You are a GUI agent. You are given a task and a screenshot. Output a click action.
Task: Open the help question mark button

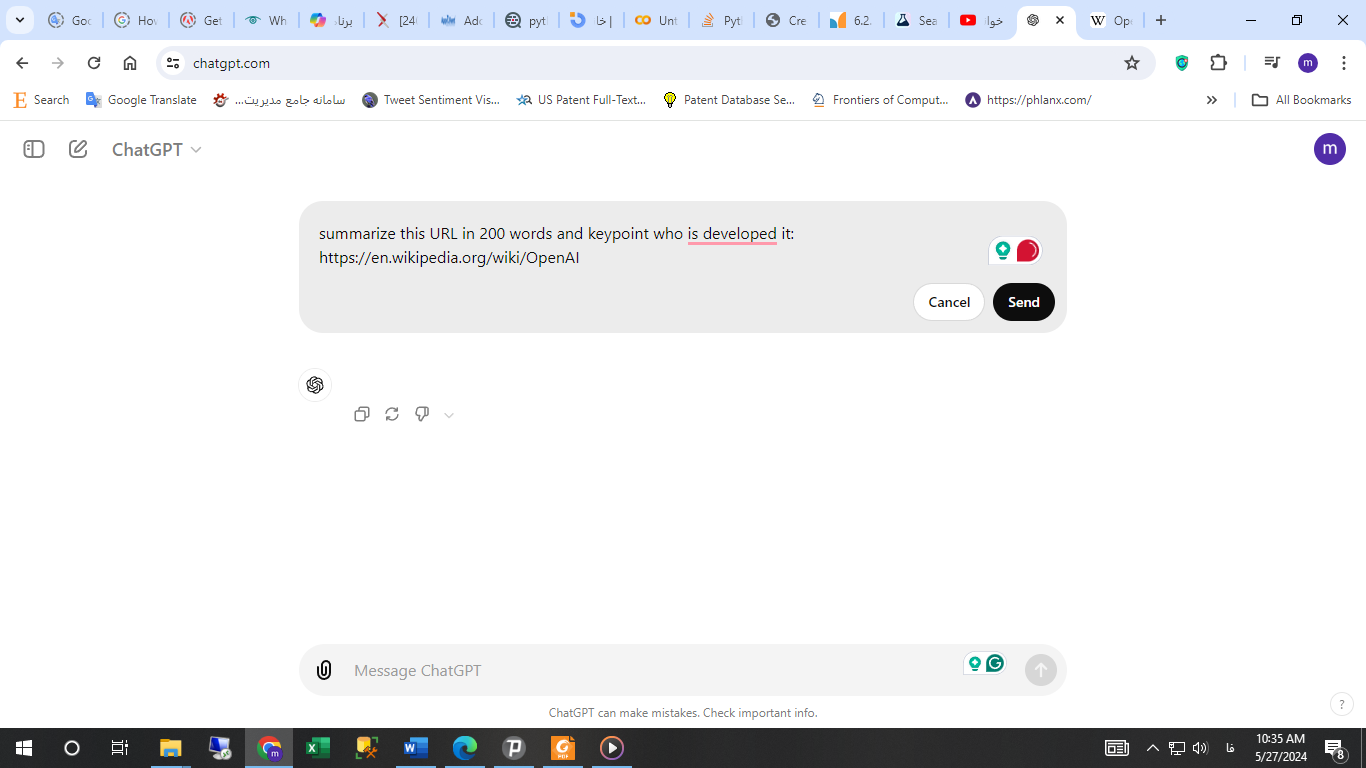(x=1342, y=704)
